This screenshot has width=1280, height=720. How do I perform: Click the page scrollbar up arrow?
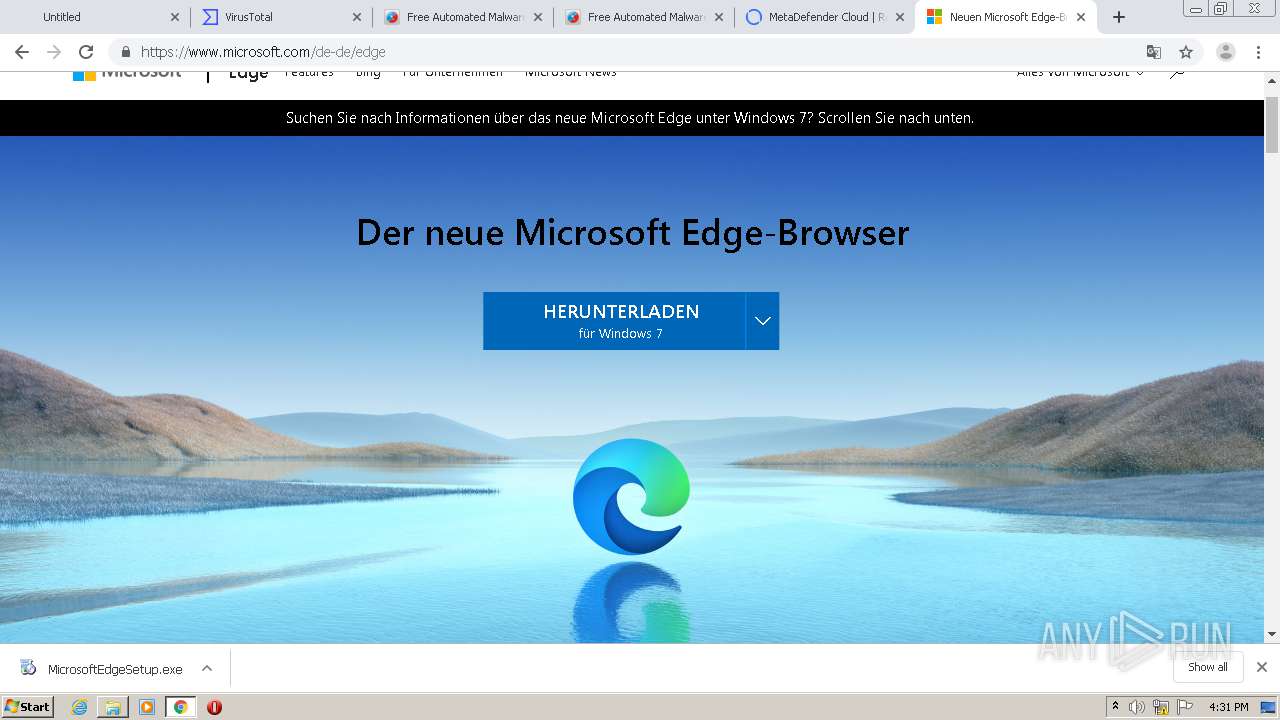point(1272,80)
